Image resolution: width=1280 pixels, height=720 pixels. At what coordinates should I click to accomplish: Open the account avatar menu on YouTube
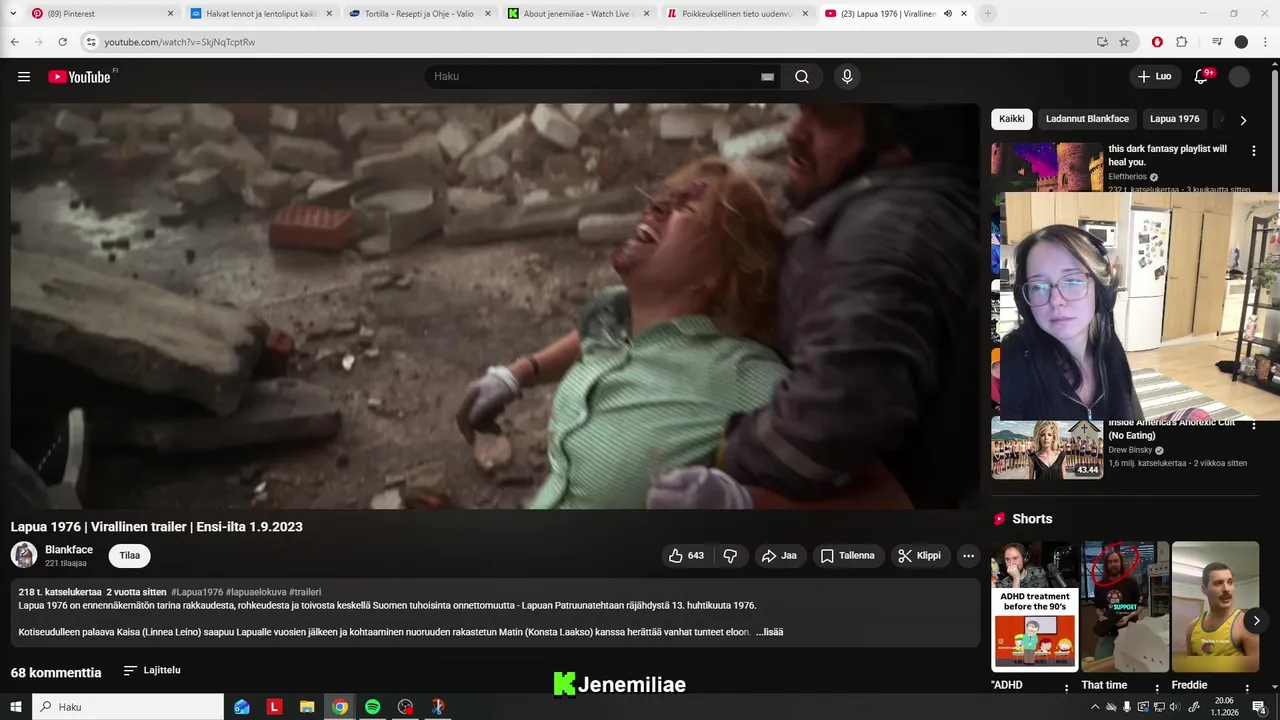pos(1239,77)
